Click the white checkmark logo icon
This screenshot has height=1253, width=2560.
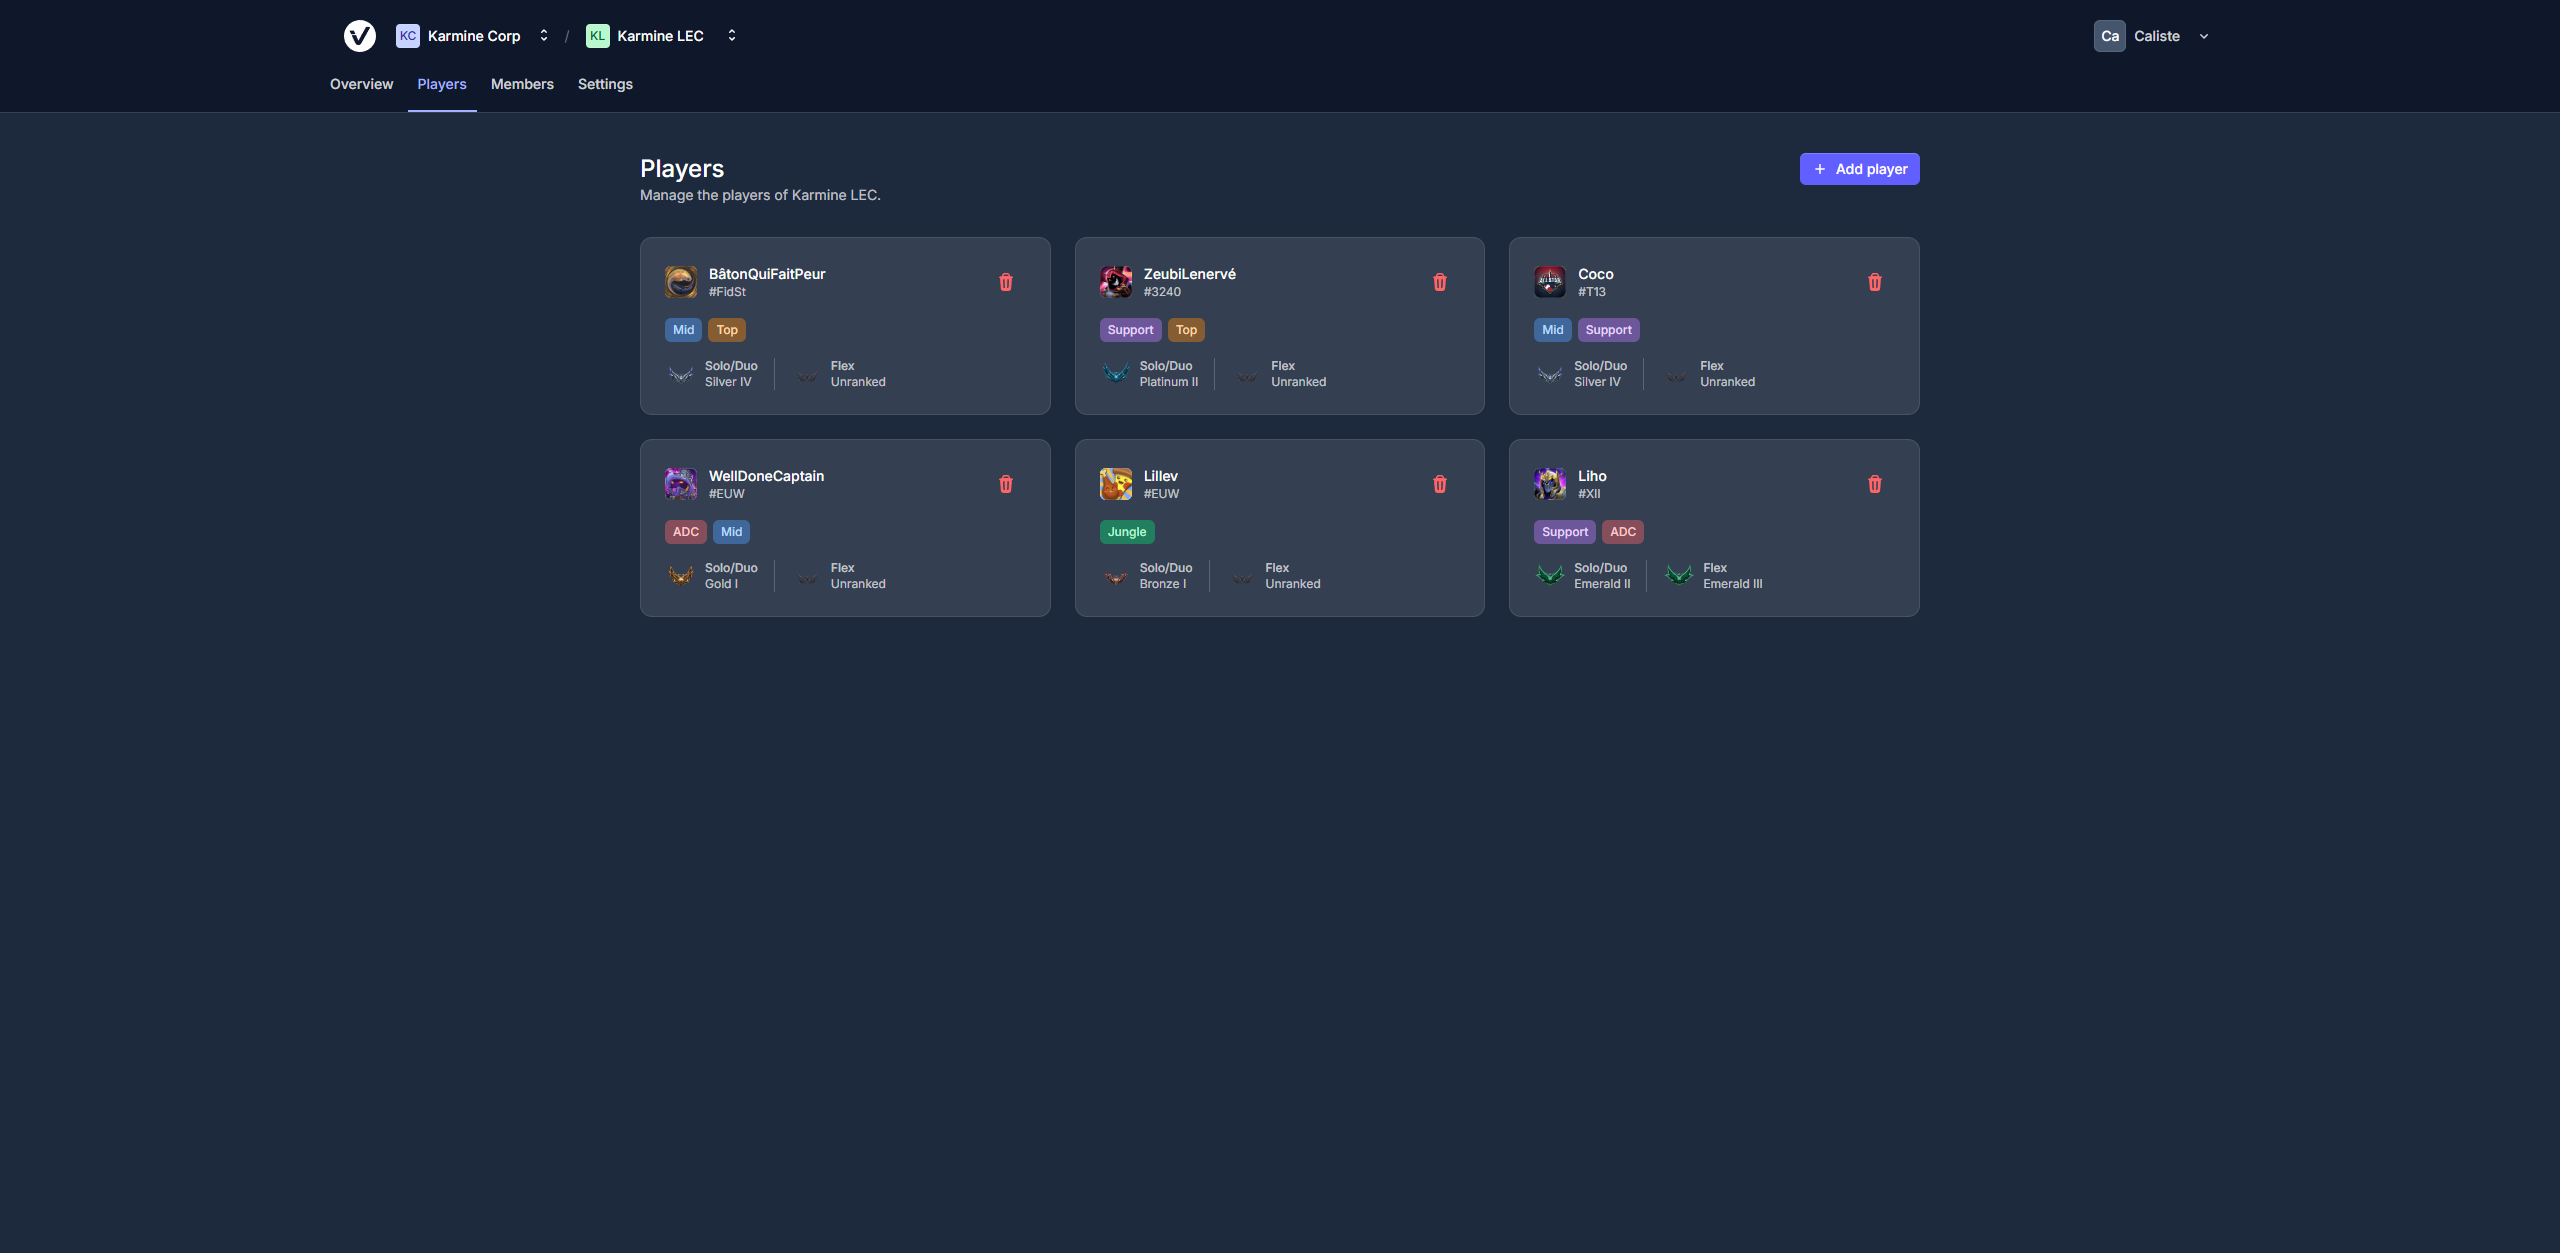coord(359,35)
